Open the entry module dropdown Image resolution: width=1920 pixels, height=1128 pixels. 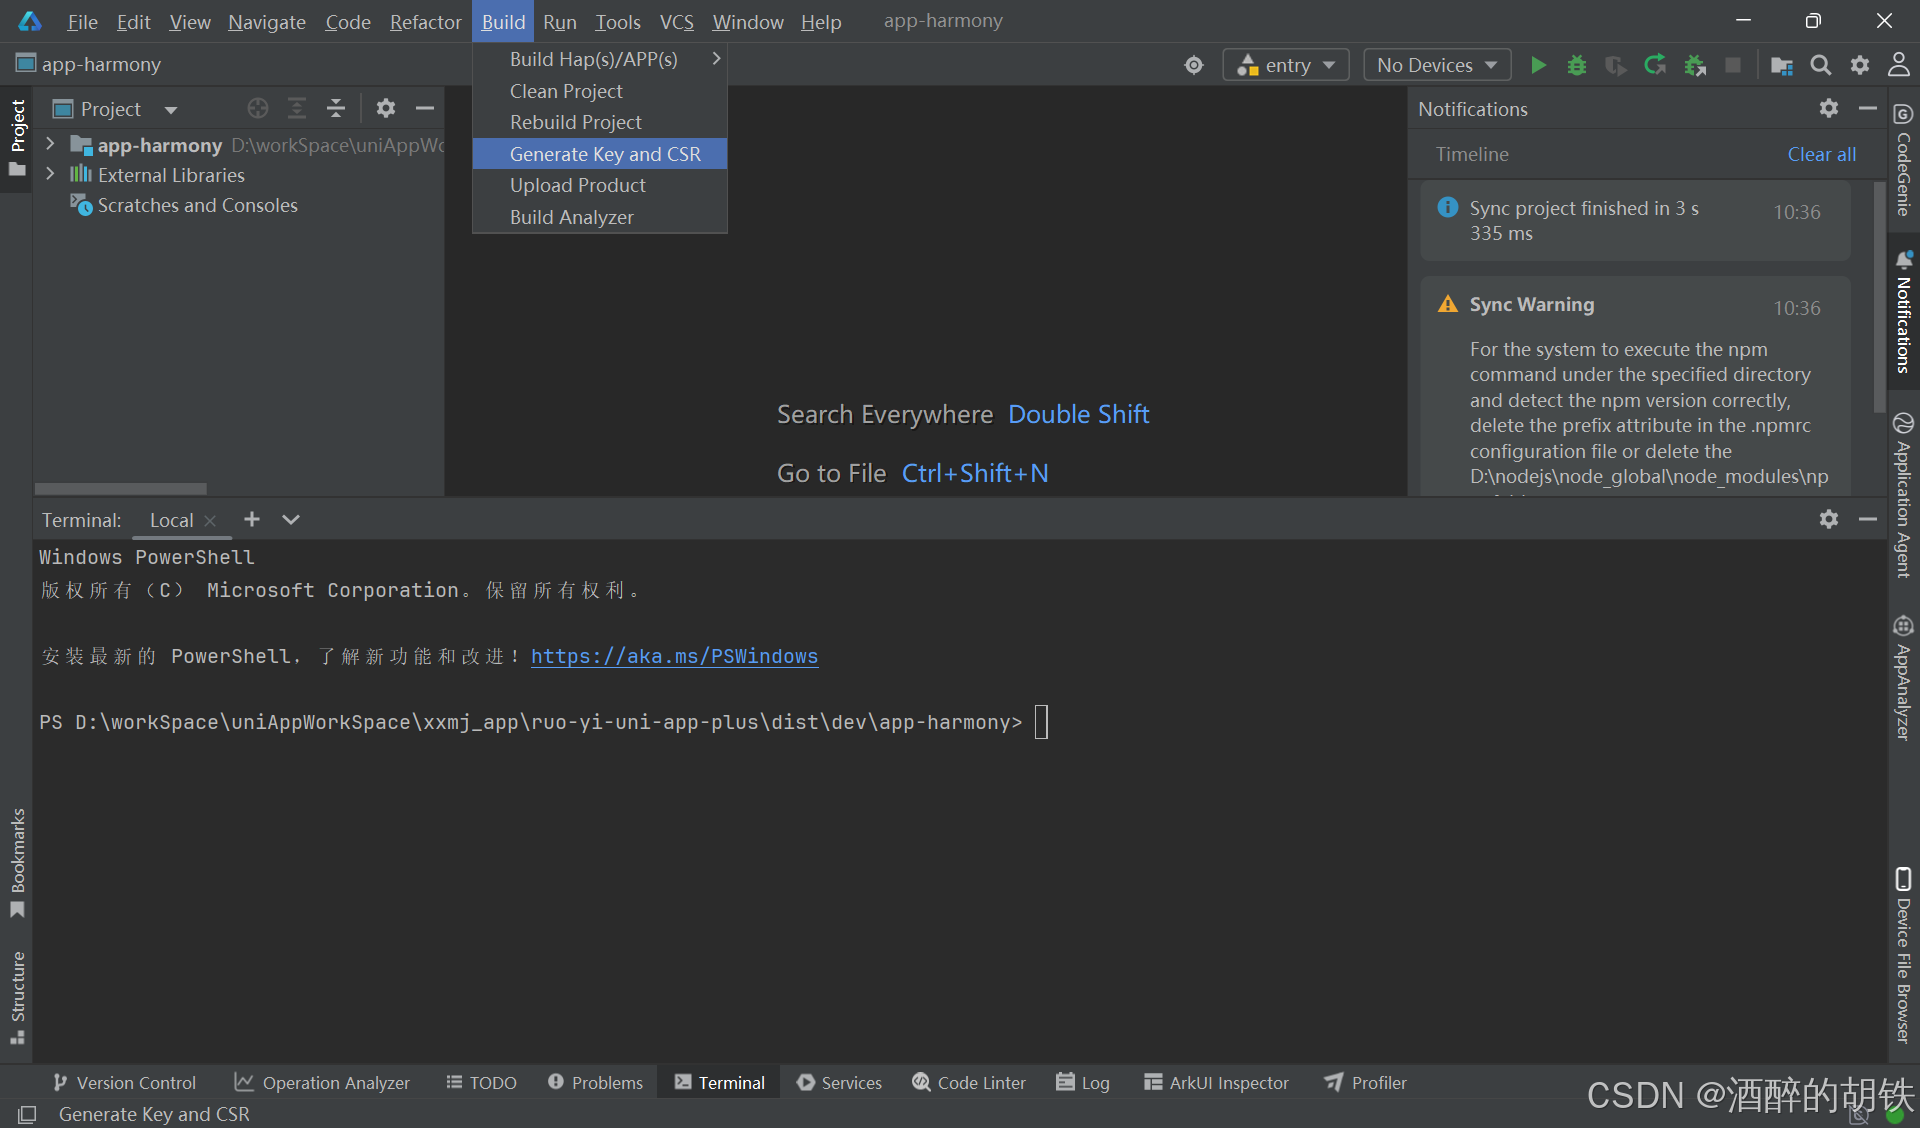1286,66
